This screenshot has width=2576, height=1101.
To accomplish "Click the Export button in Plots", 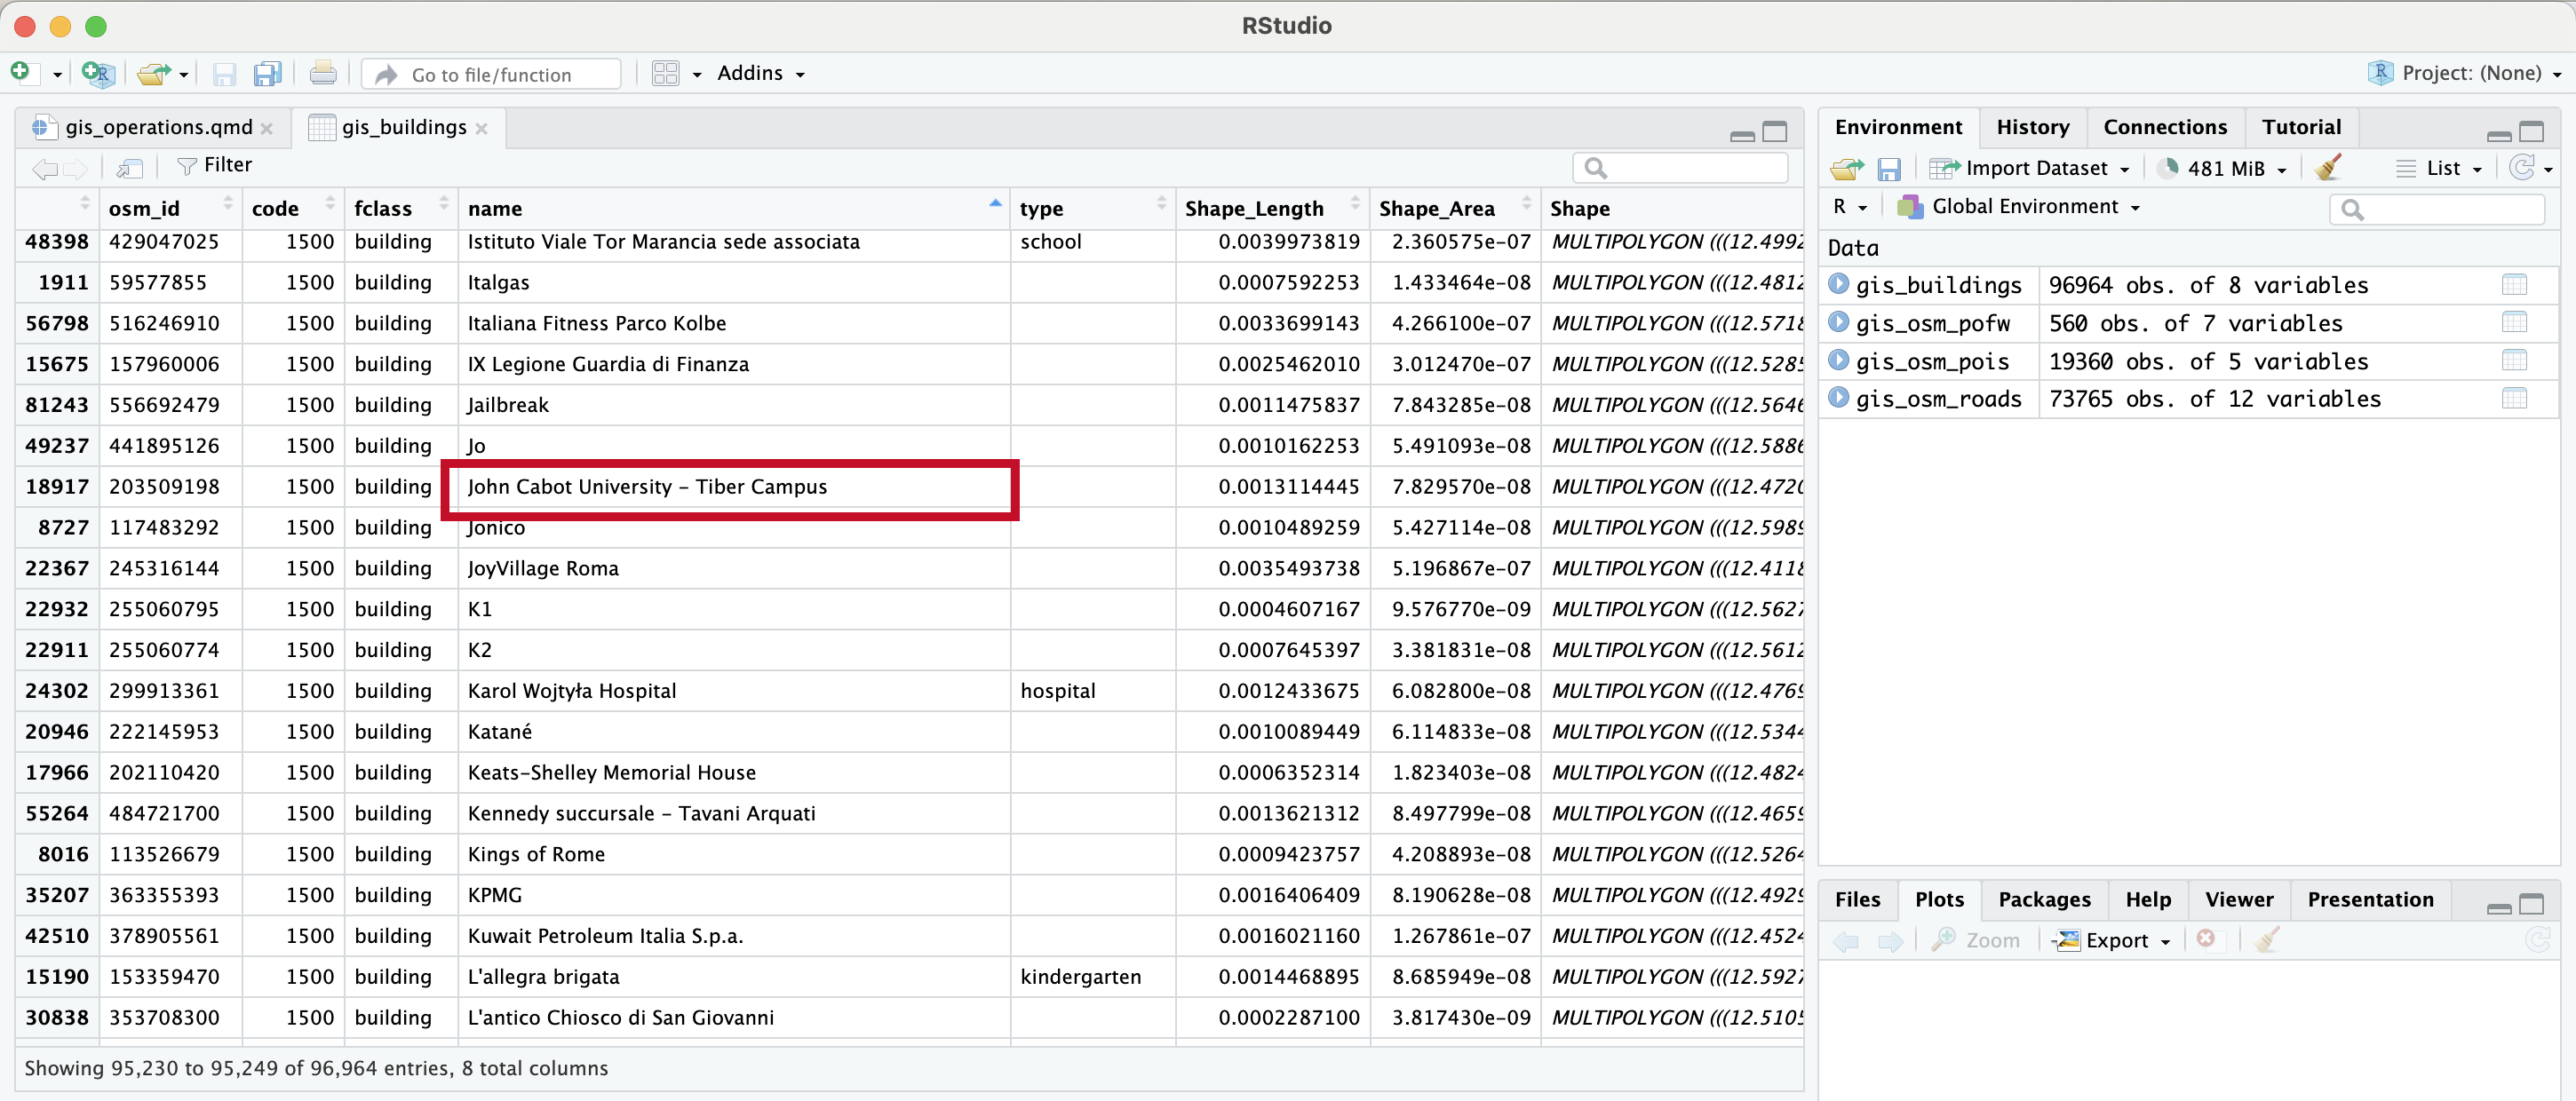I will [2114, 940].
